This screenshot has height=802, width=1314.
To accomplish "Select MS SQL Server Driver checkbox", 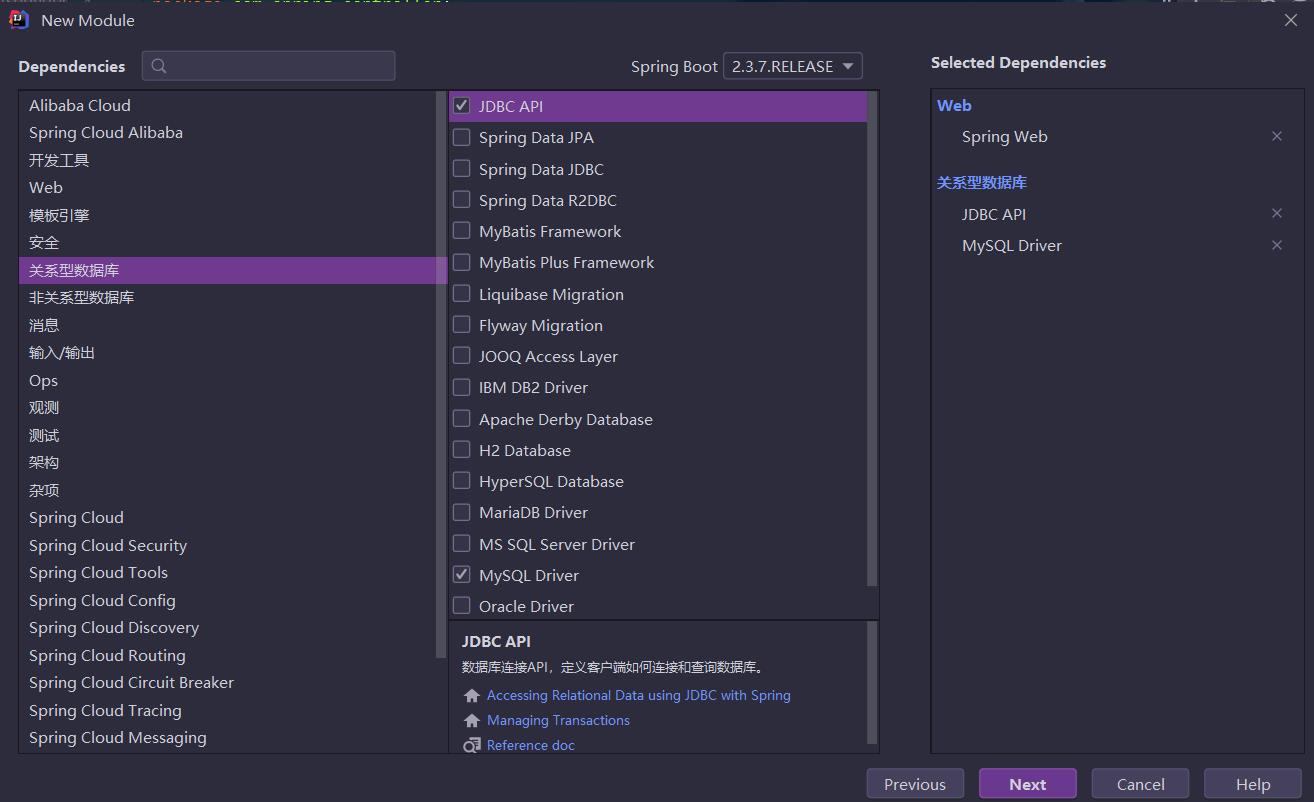I will (461, 543).
